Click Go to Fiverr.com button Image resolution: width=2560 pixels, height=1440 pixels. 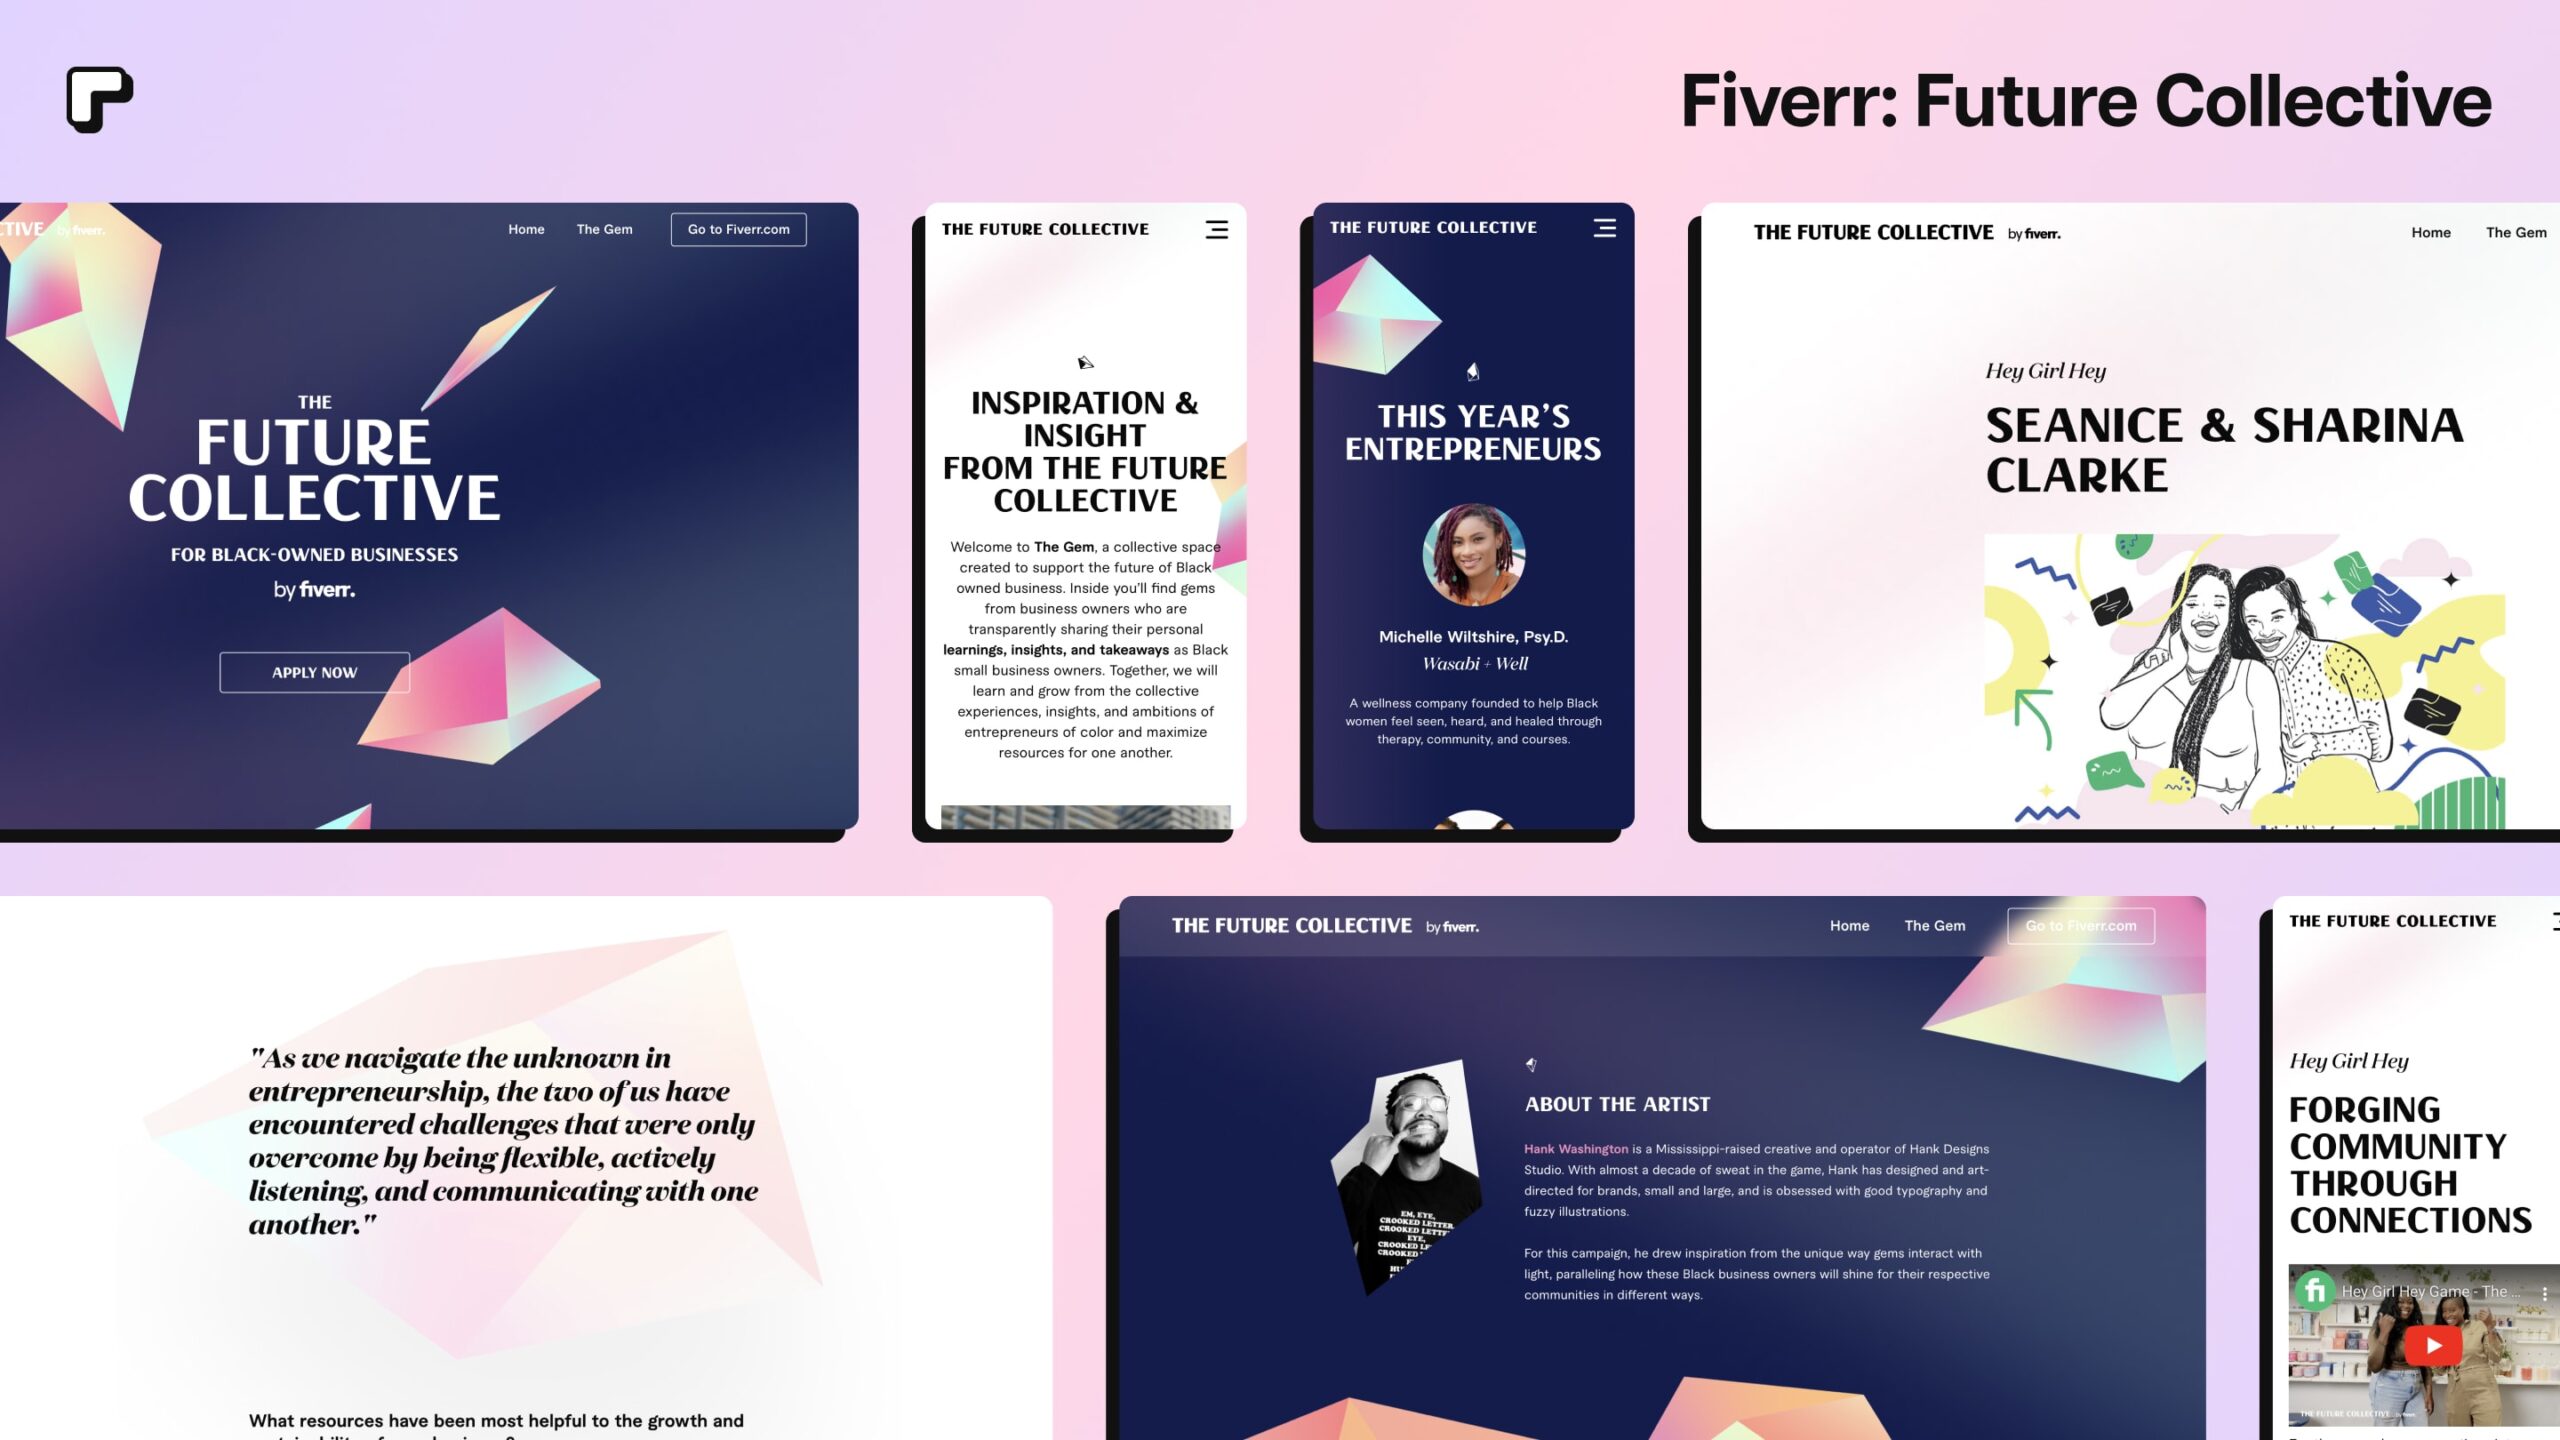[737, 227]
